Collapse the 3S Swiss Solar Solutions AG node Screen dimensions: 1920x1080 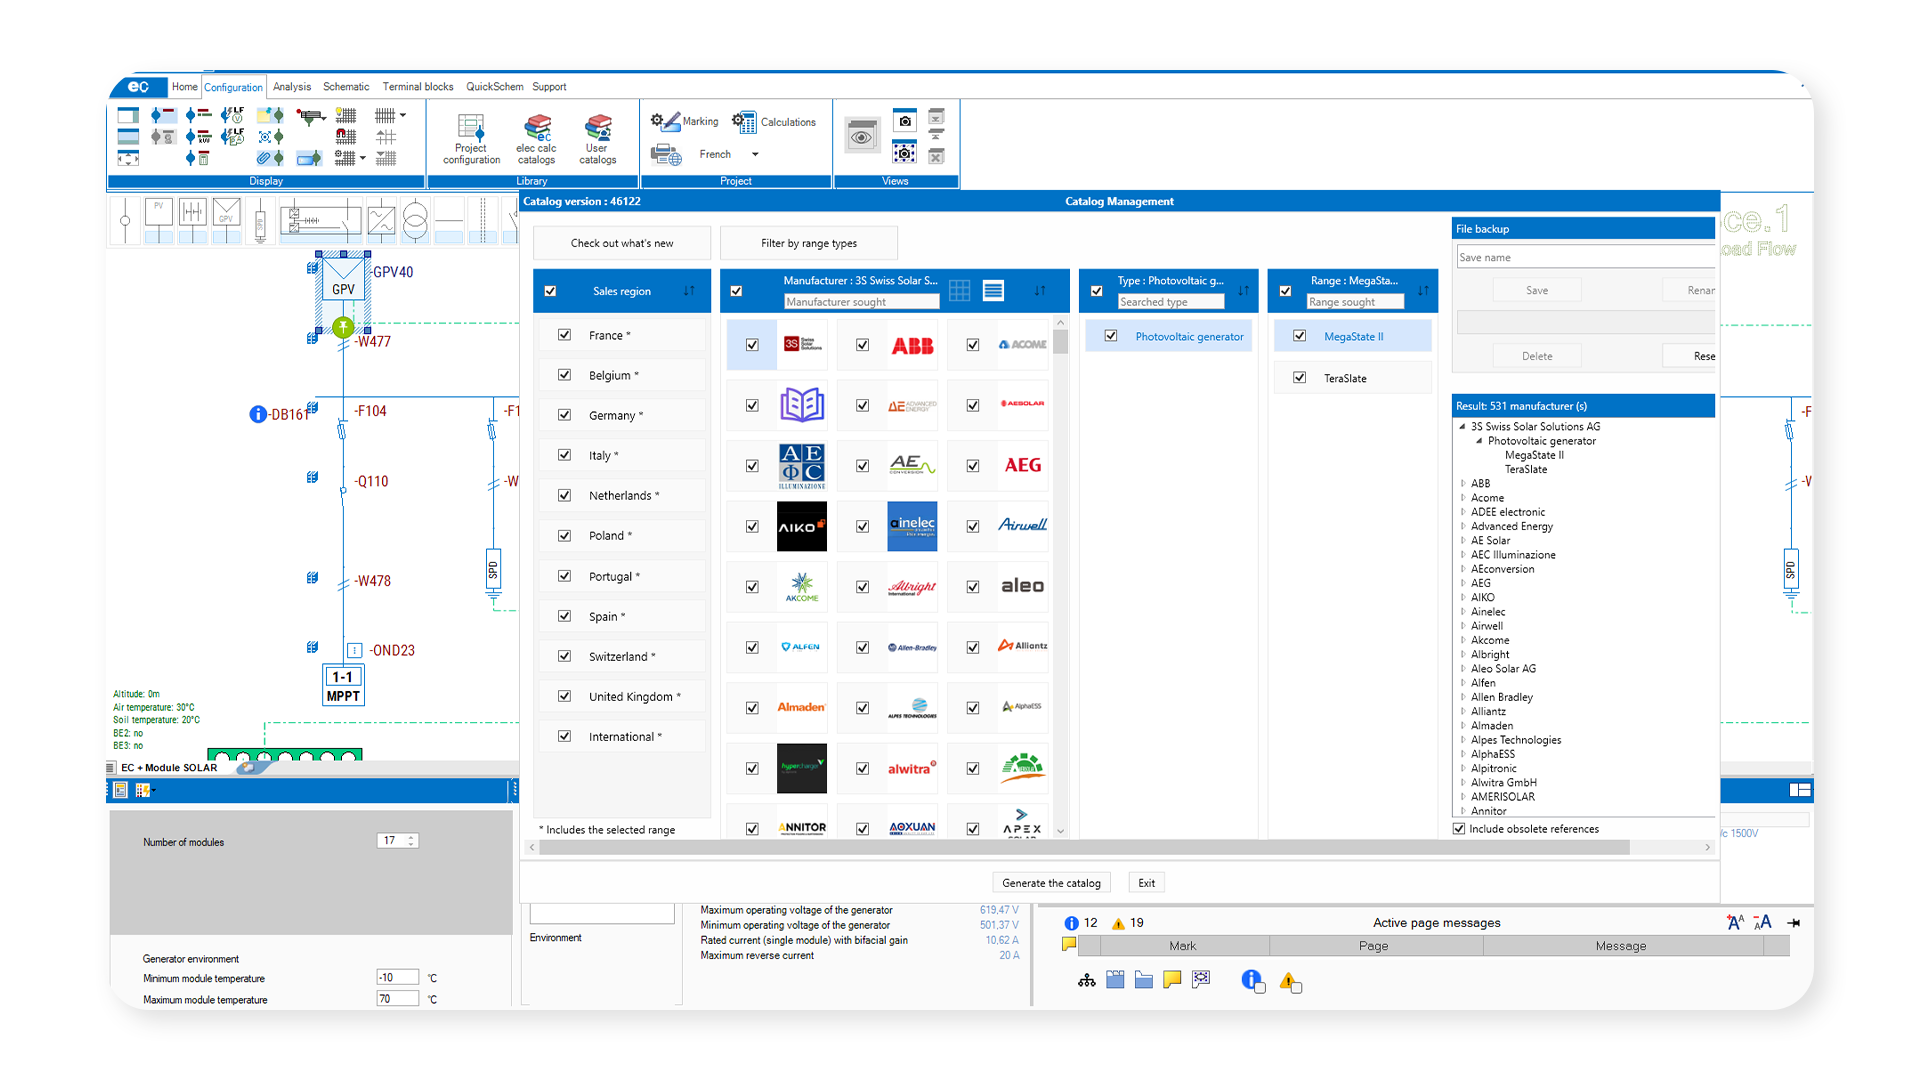coord(1462,426)
